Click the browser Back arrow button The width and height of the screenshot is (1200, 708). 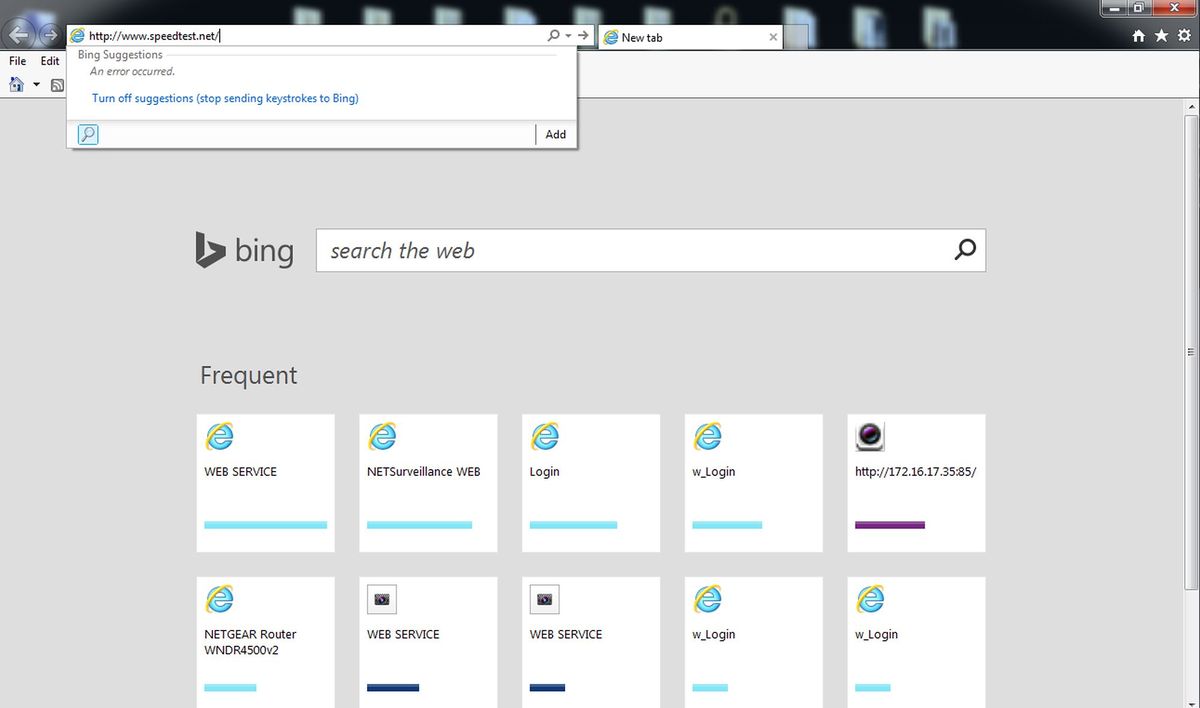click(18, 35)
